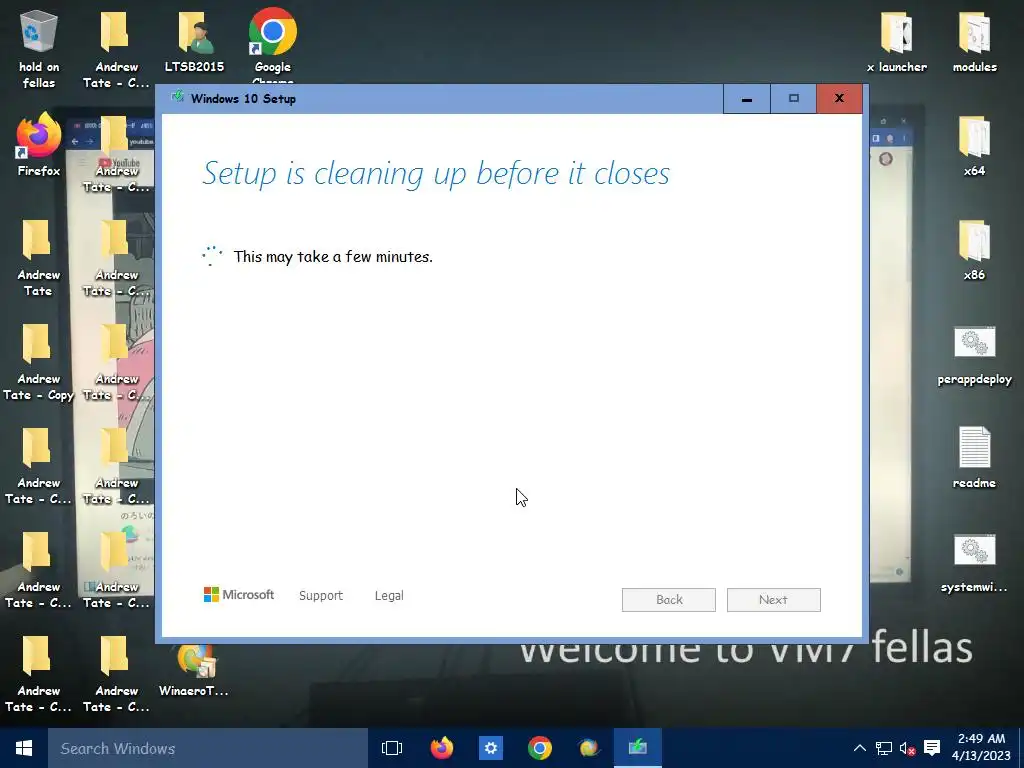Open the Windows Start menu
This screenshot has width=1024, height=768.
pyautogui.click(x=24, y=748)
